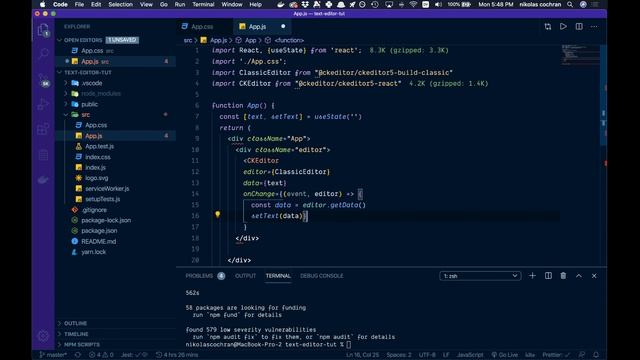Open Docker view in activity bar
Image resolution: width=640 pixels, height=360 pixels.
[x=43, y=180]
